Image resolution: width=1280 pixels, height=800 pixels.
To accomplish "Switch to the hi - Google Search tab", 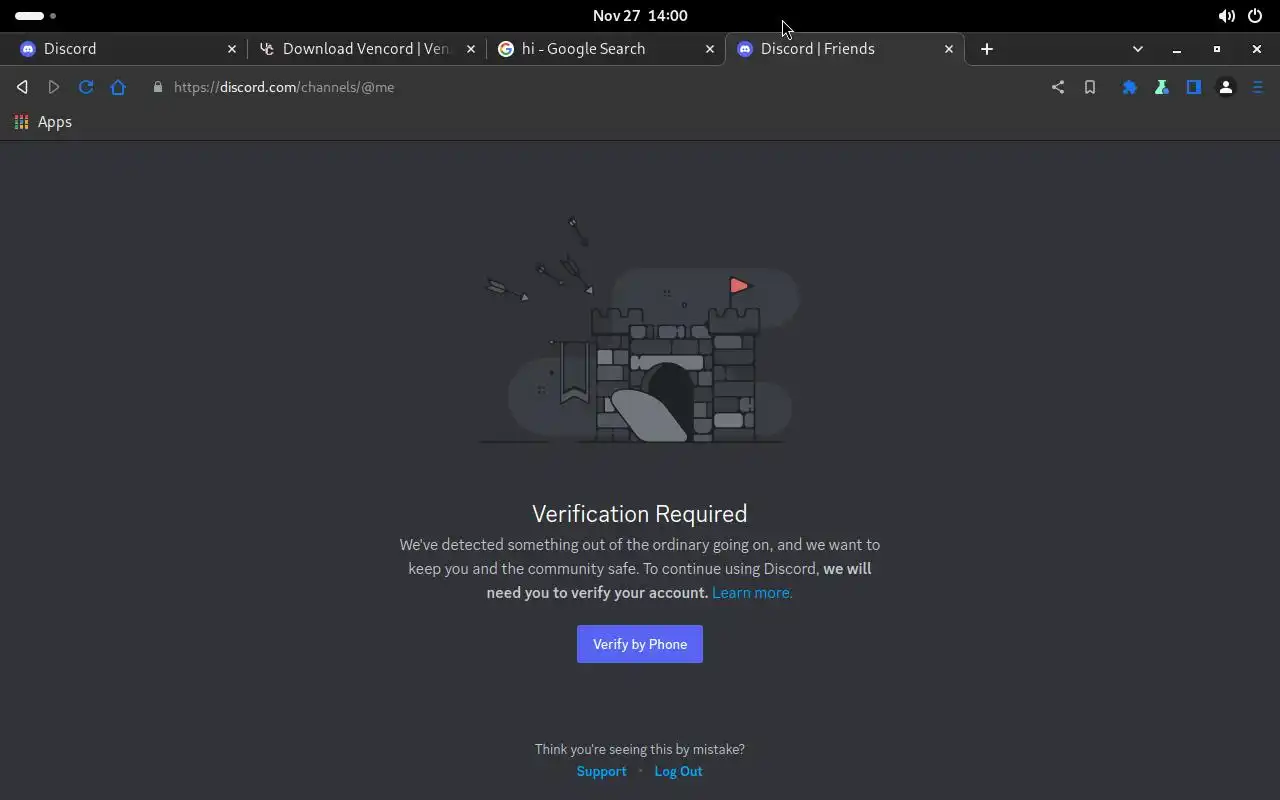I will [606, 49].
